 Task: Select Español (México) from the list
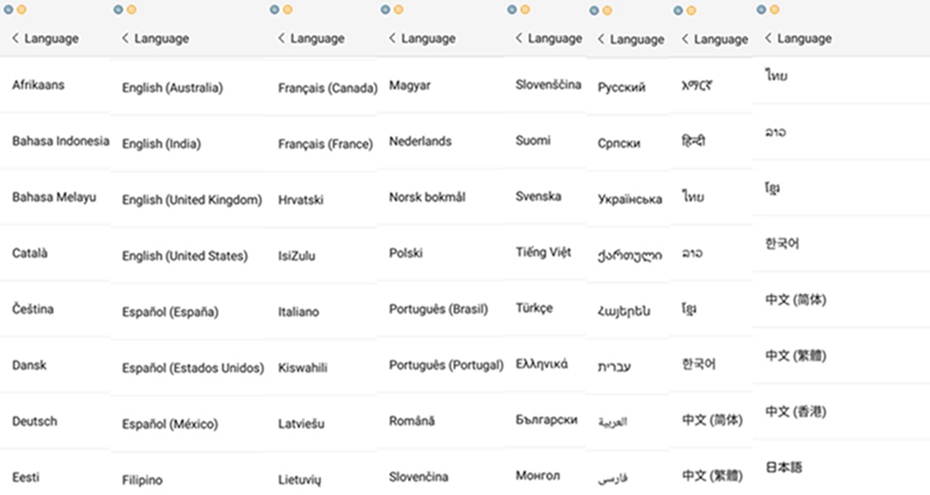[x=169, y=425]
